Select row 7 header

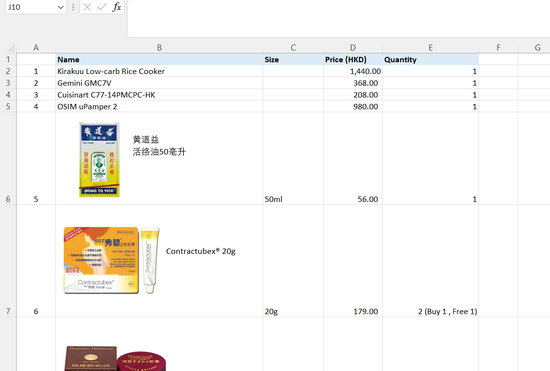tap(8, 261)
